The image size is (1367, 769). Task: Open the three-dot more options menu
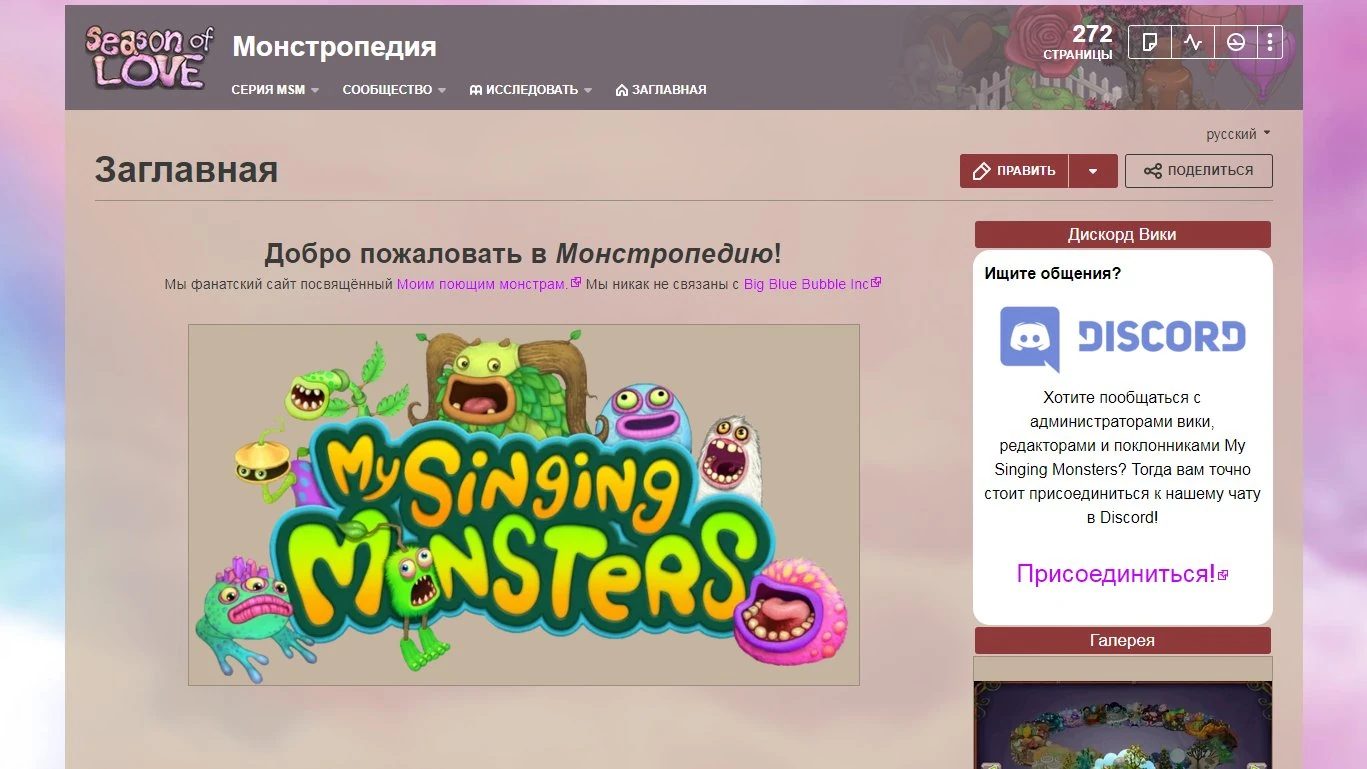(x=1270, y=42)
